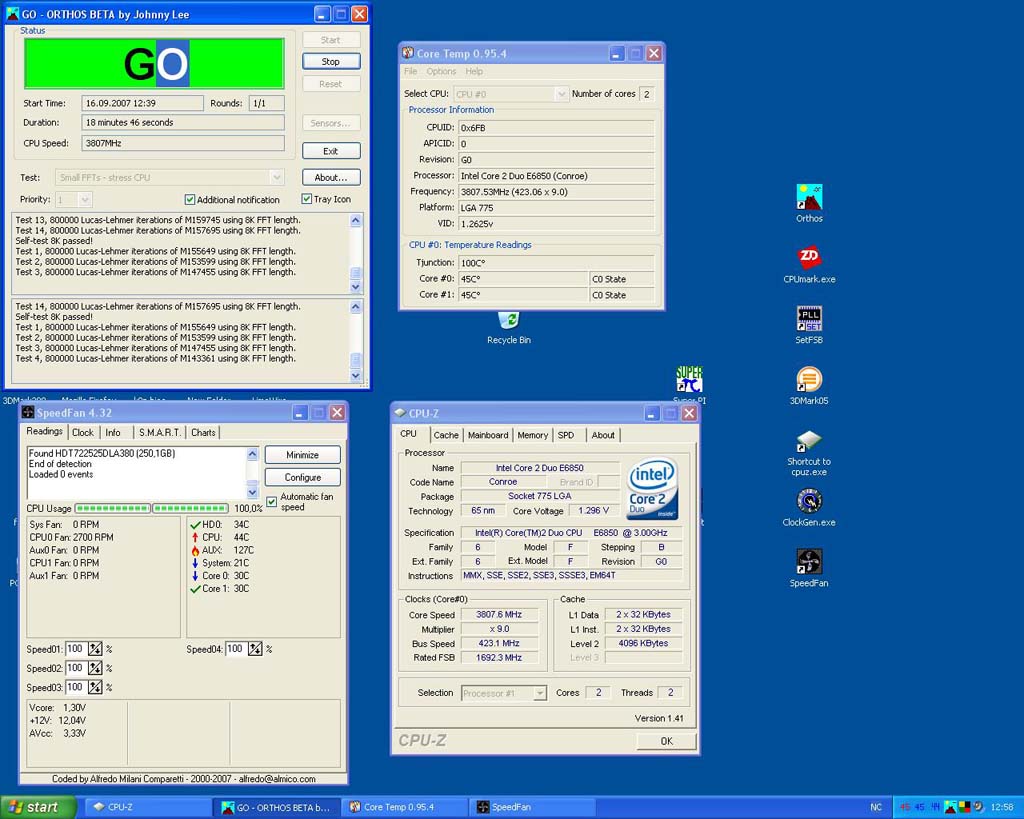1024x819 pixels.
Task: Switch to the Cache tab in CPU-Z
Action: tap(446, 435)
